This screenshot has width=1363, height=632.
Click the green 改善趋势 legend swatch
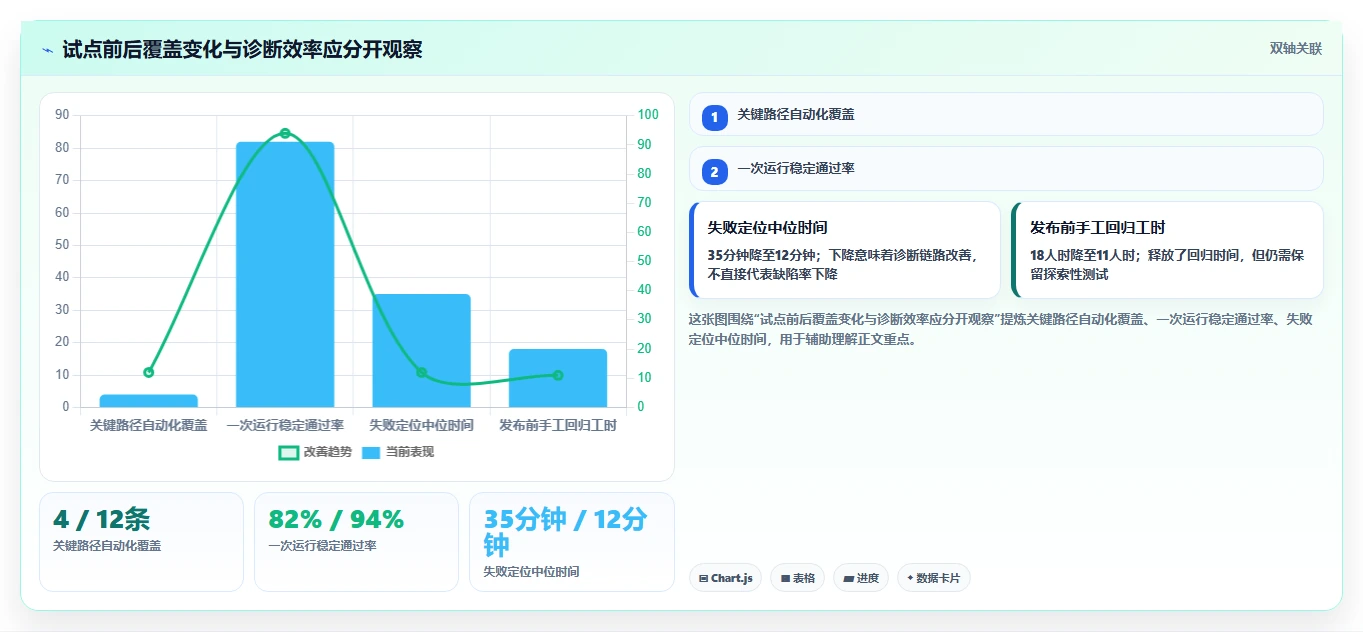288,452
